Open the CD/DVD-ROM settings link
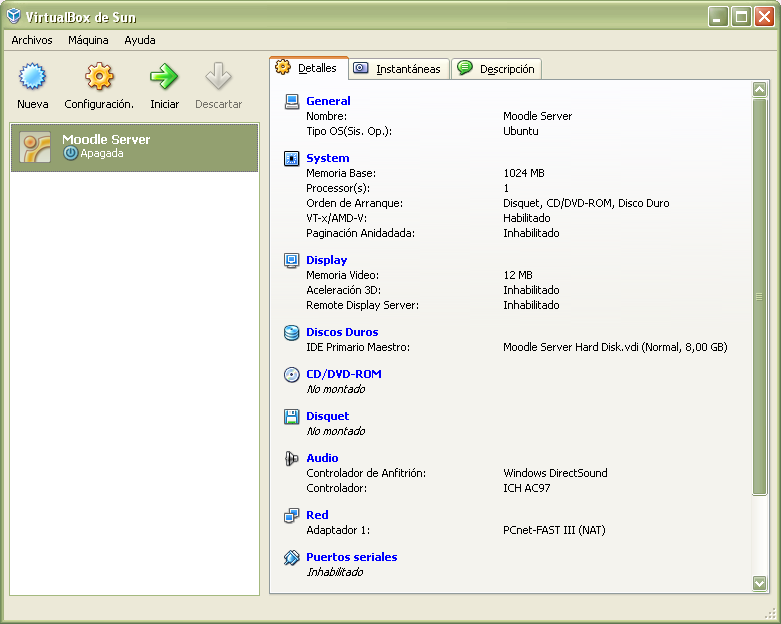The image size is (781, 624). tap(344, 374)
